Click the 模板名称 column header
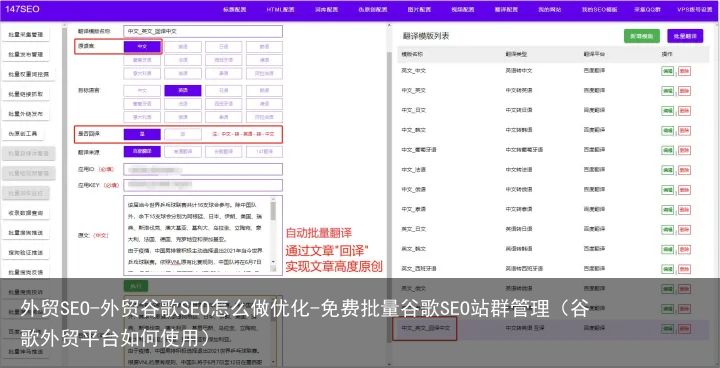 click(x=412, y=54)
